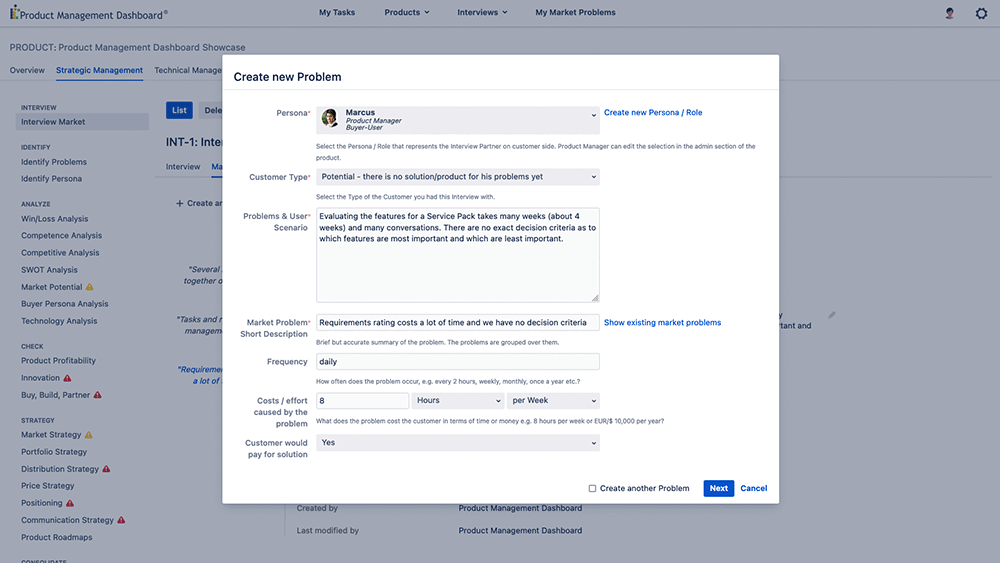Image resolution: width=1000 pixels, height=563 pixels.
Task: Click the red alert icon beside Innovation
Action: (67, 378)
